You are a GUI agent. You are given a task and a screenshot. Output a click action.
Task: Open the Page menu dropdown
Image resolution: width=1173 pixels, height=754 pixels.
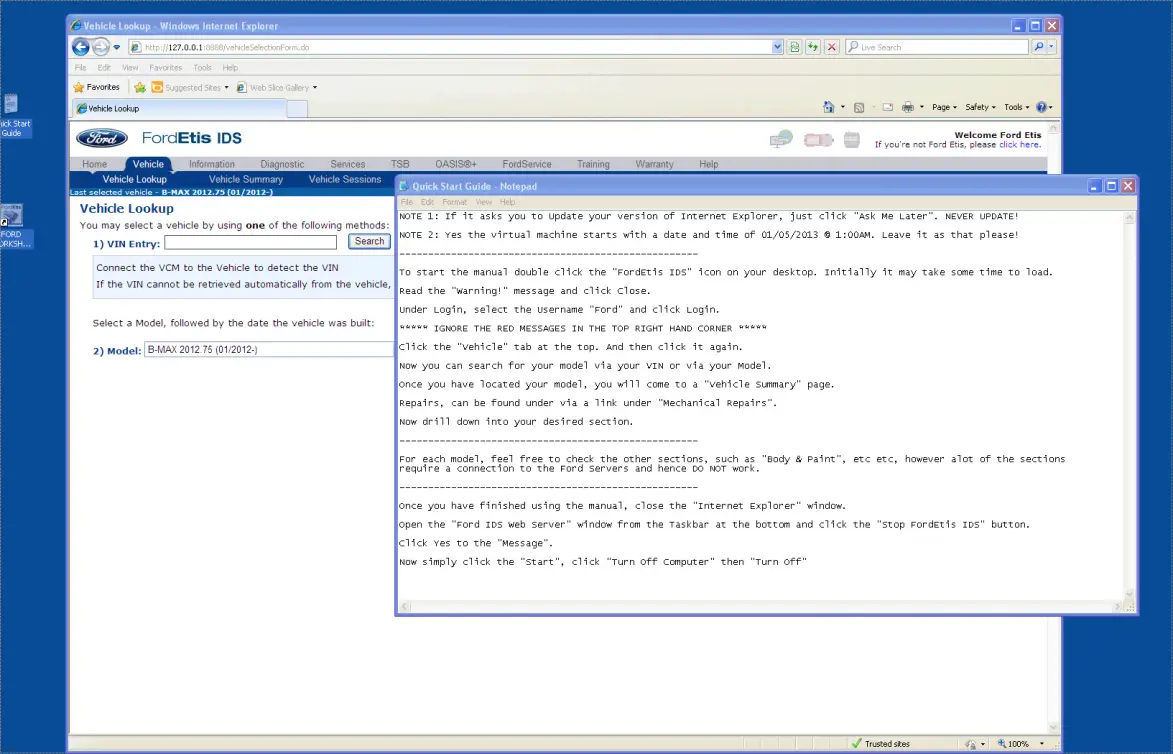point(944,107)
